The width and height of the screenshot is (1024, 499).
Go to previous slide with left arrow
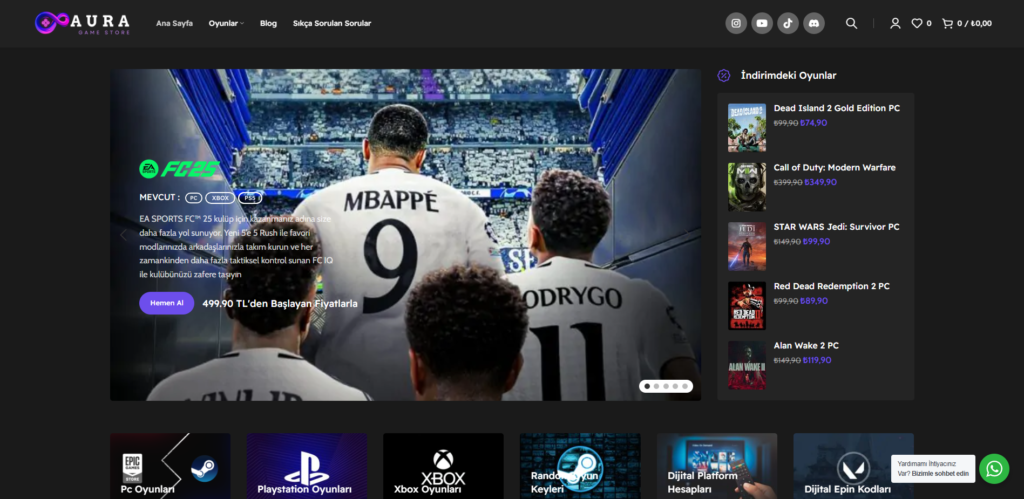click(x=125, y=236)
